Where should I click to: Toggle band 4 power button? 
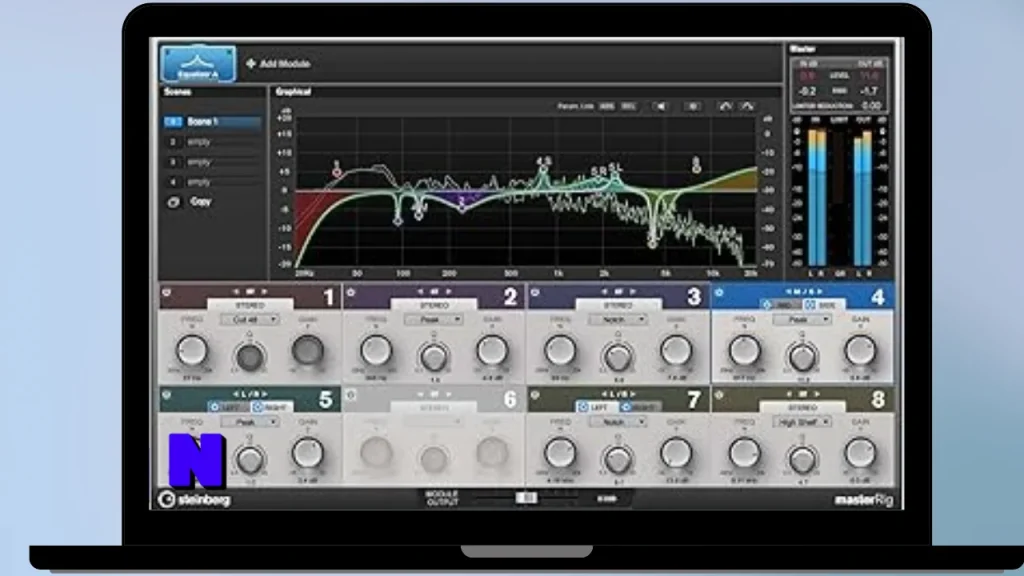click(x=719, y=293)
